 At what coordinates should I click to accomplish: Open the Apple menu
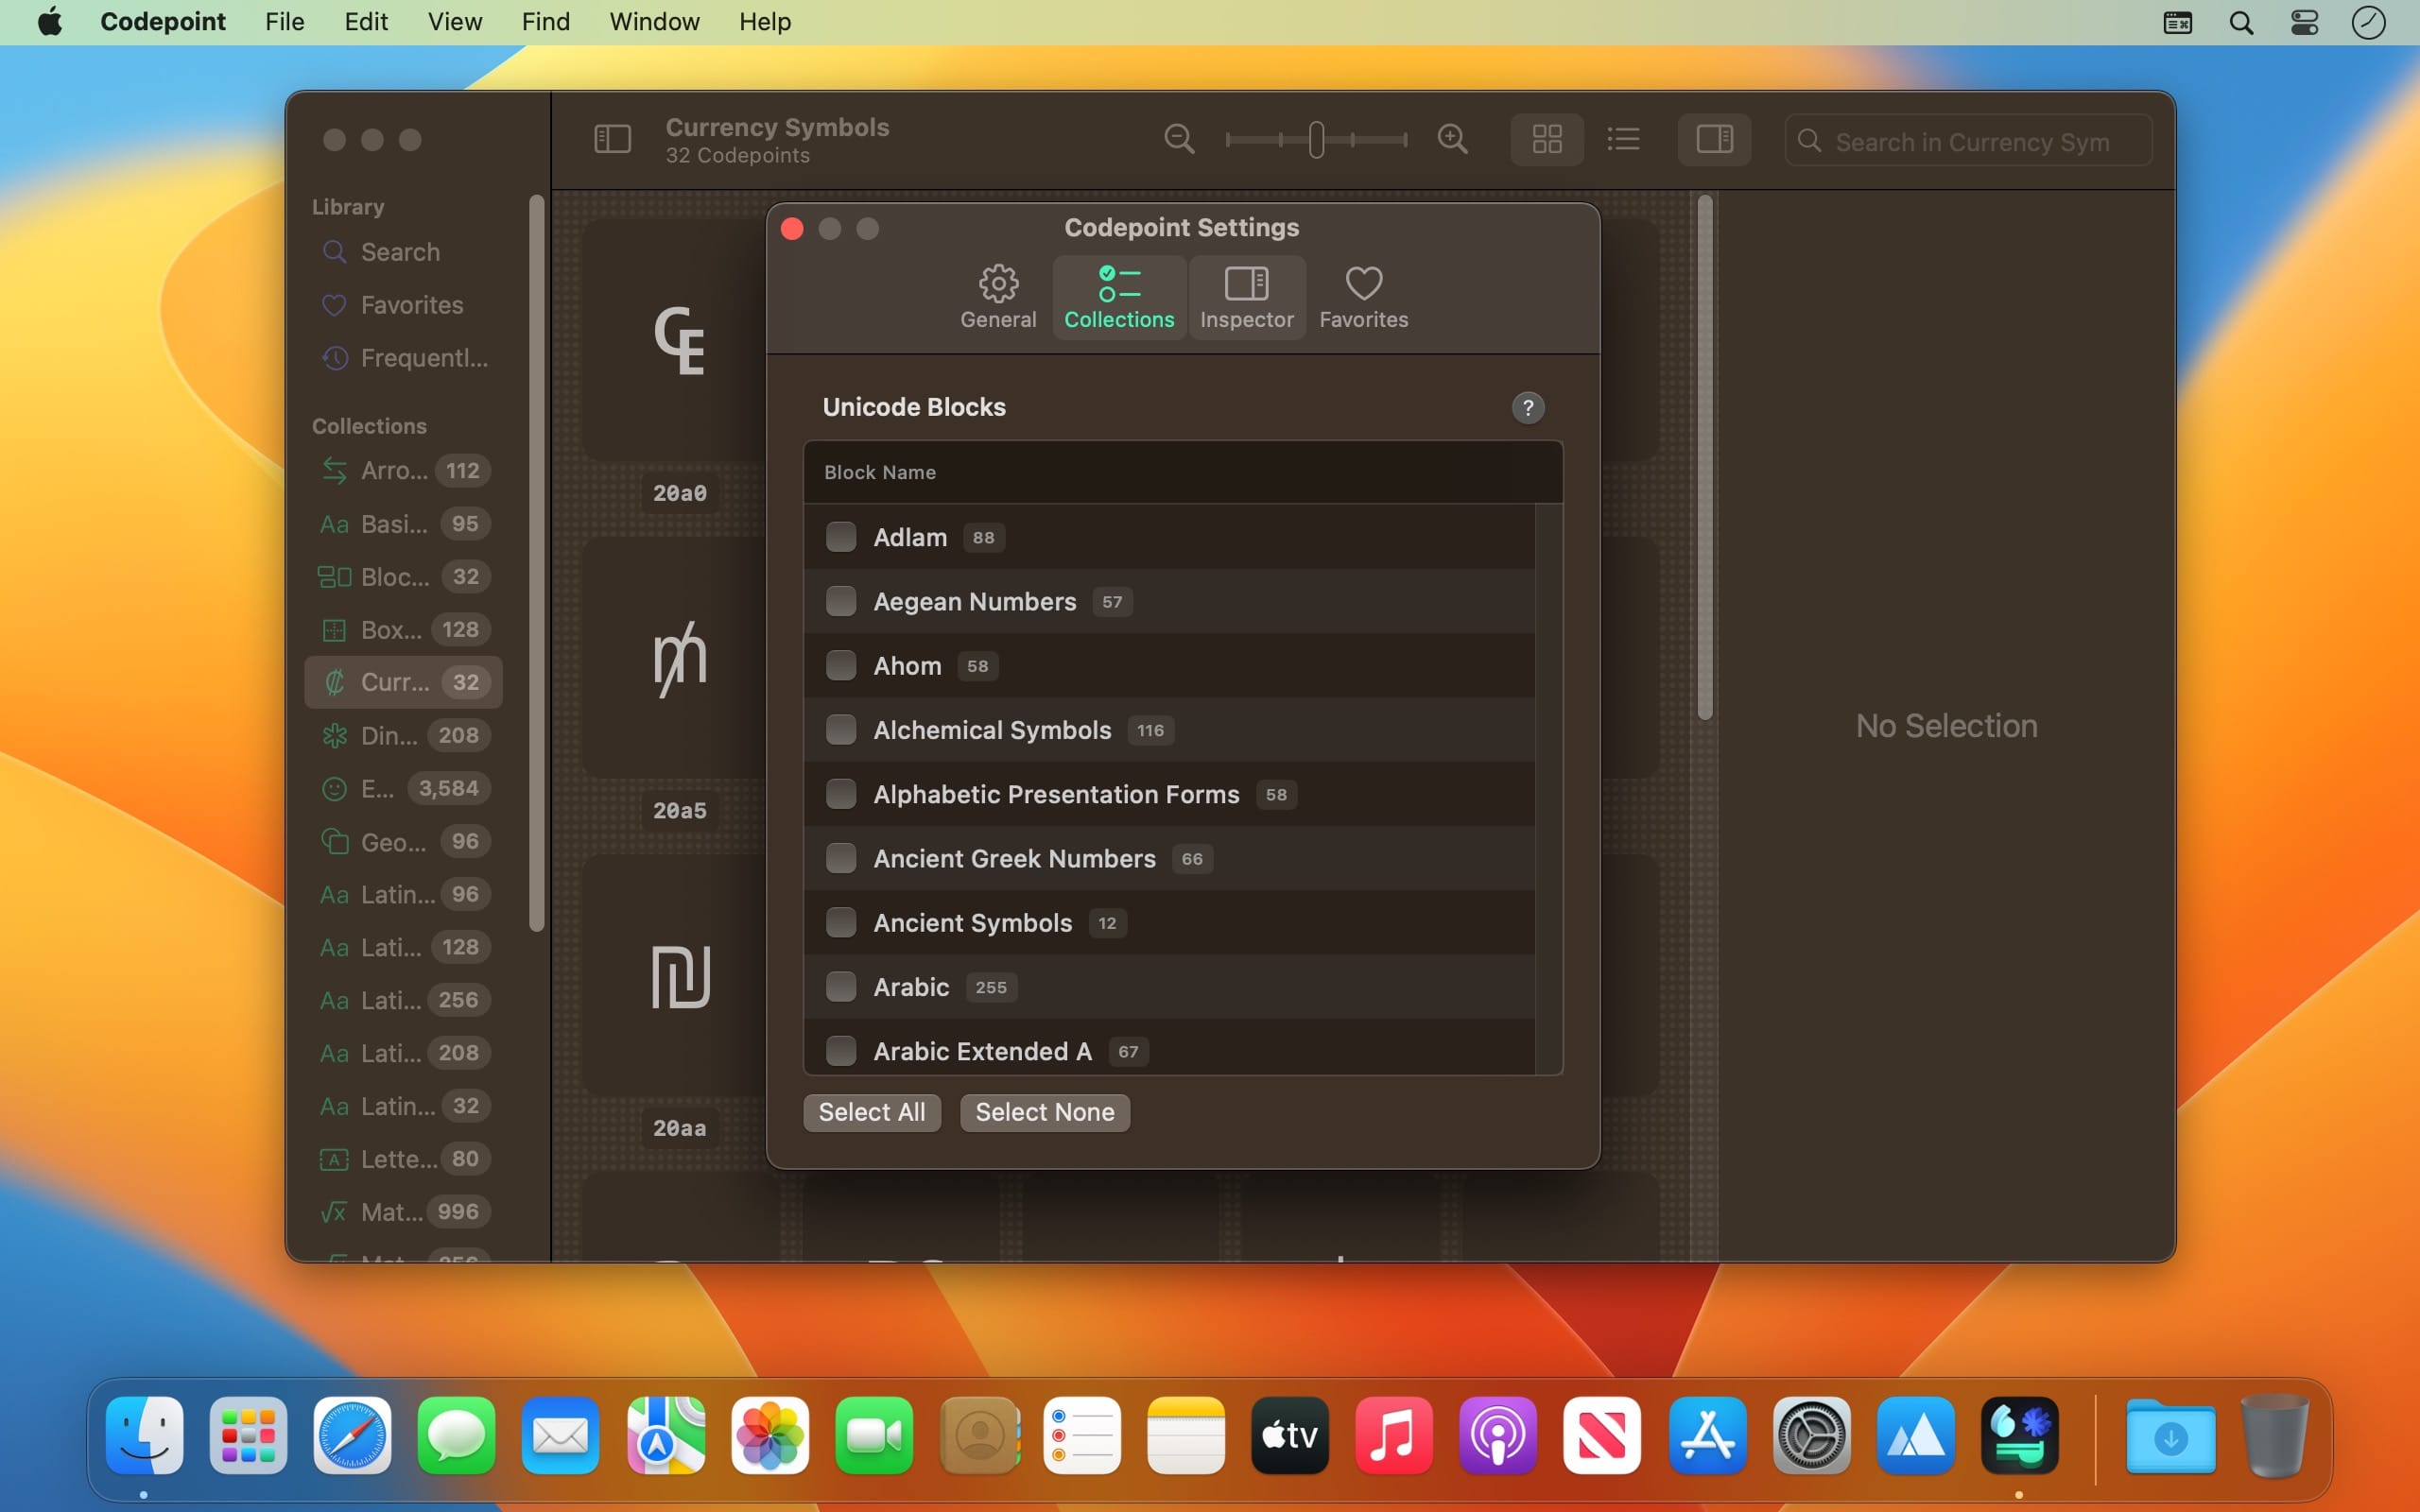coord(50,22)
